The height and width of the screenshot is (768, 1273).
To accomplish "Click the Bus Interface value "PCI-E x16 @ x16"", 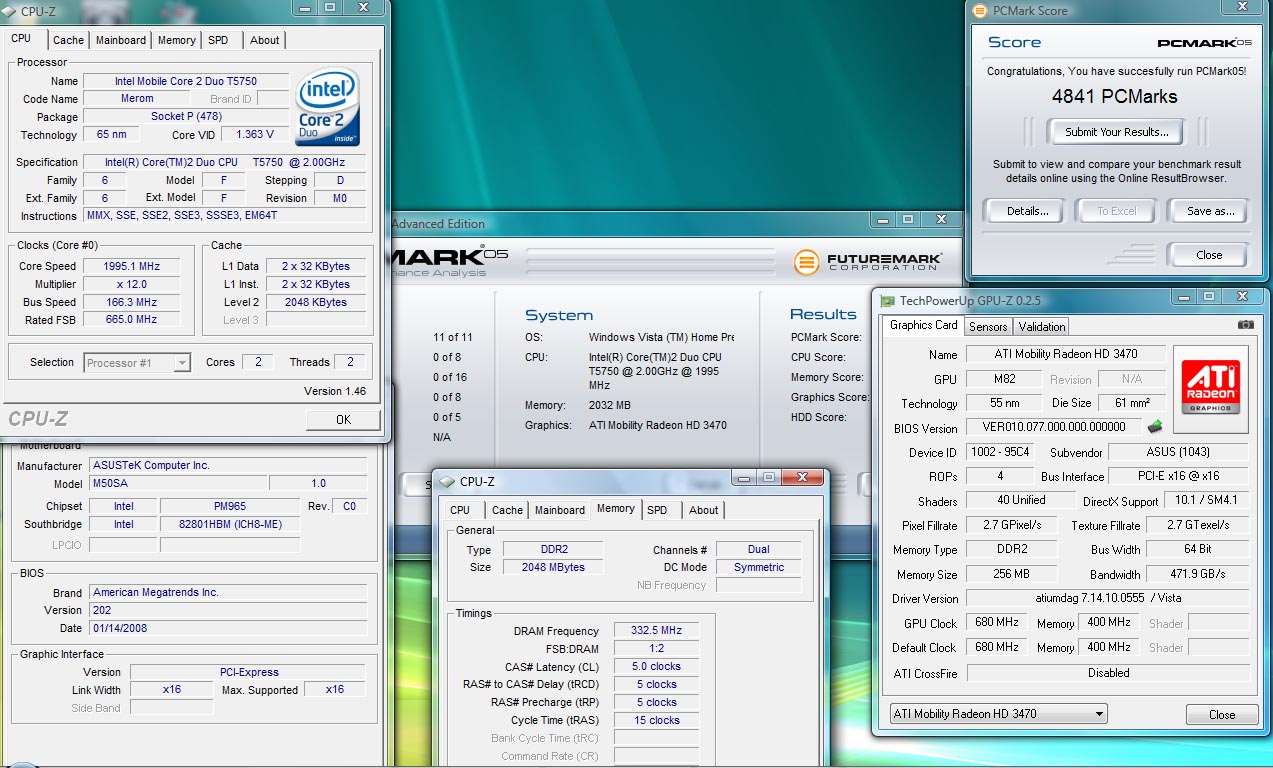I will 1178,476.
